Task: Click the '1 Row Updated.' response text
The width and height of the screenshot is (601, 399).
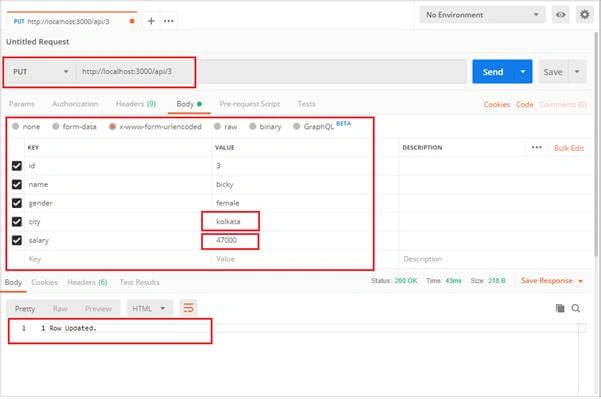Action: click(x=69, y=328)
